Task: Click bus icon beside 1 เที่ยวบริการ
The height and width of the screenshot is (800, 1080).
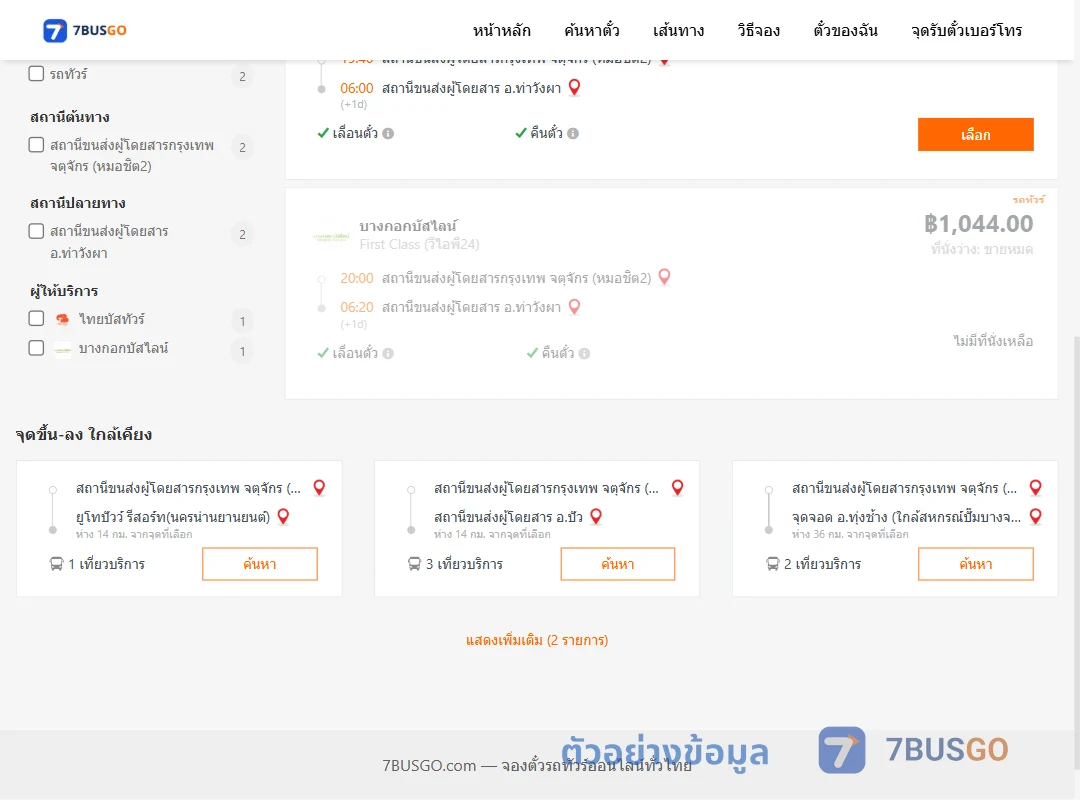Action: coord(56,564)
